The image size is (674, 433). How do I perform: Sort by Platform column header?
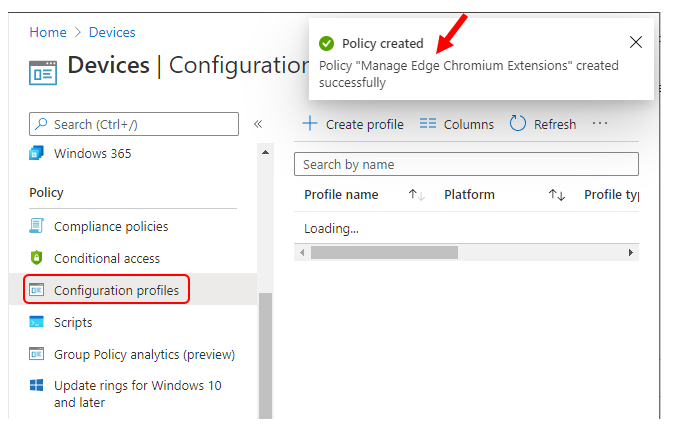click(x=469, y=195)
